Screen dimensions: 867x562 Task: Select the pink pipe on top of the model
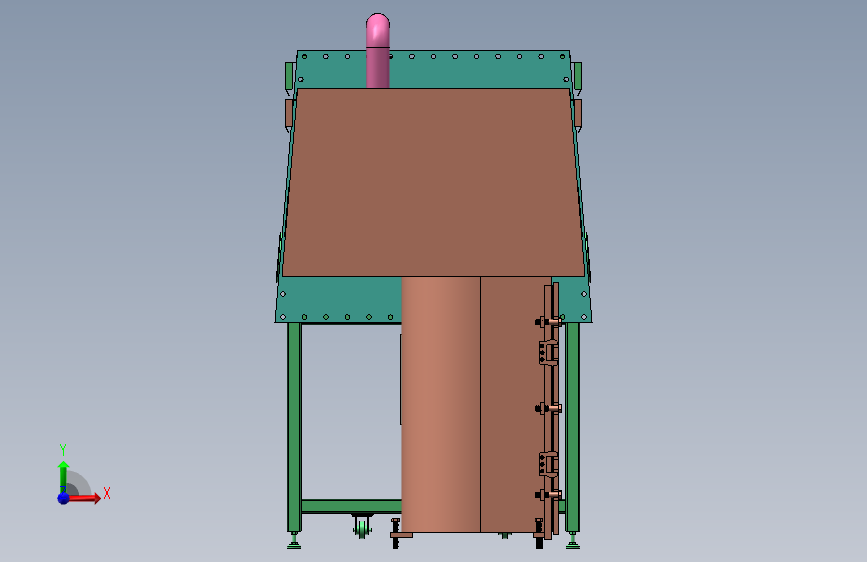click(x=378, y=51)
